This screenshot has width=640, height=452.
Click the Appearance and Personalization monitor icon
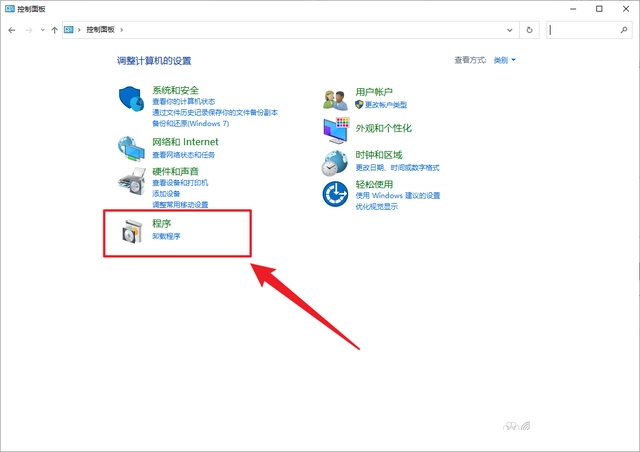click(335, 129)
